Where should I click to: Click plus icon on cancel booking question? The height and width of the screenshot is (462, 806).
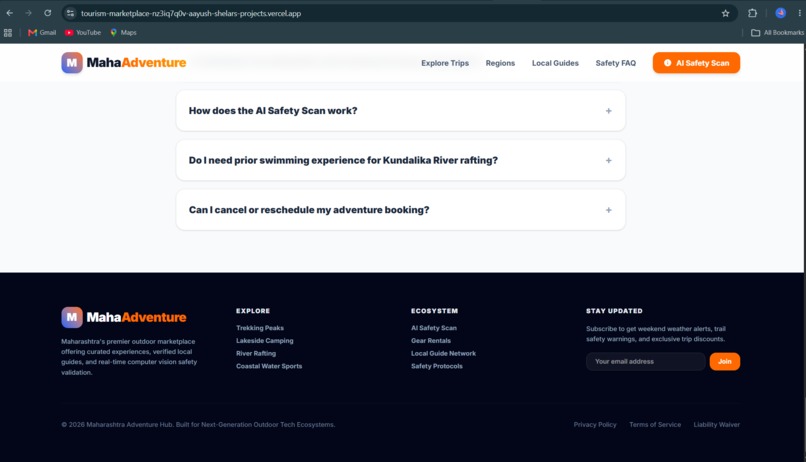(x=608, y=210)
